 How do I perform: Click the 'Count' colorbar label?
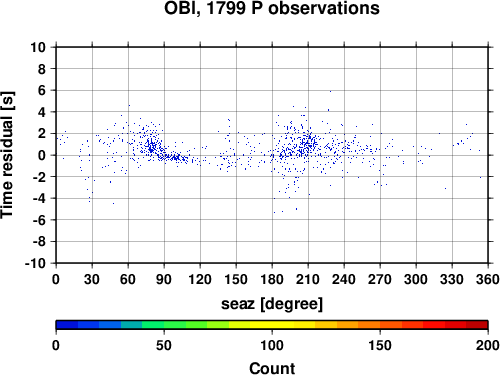pos(272,368)
